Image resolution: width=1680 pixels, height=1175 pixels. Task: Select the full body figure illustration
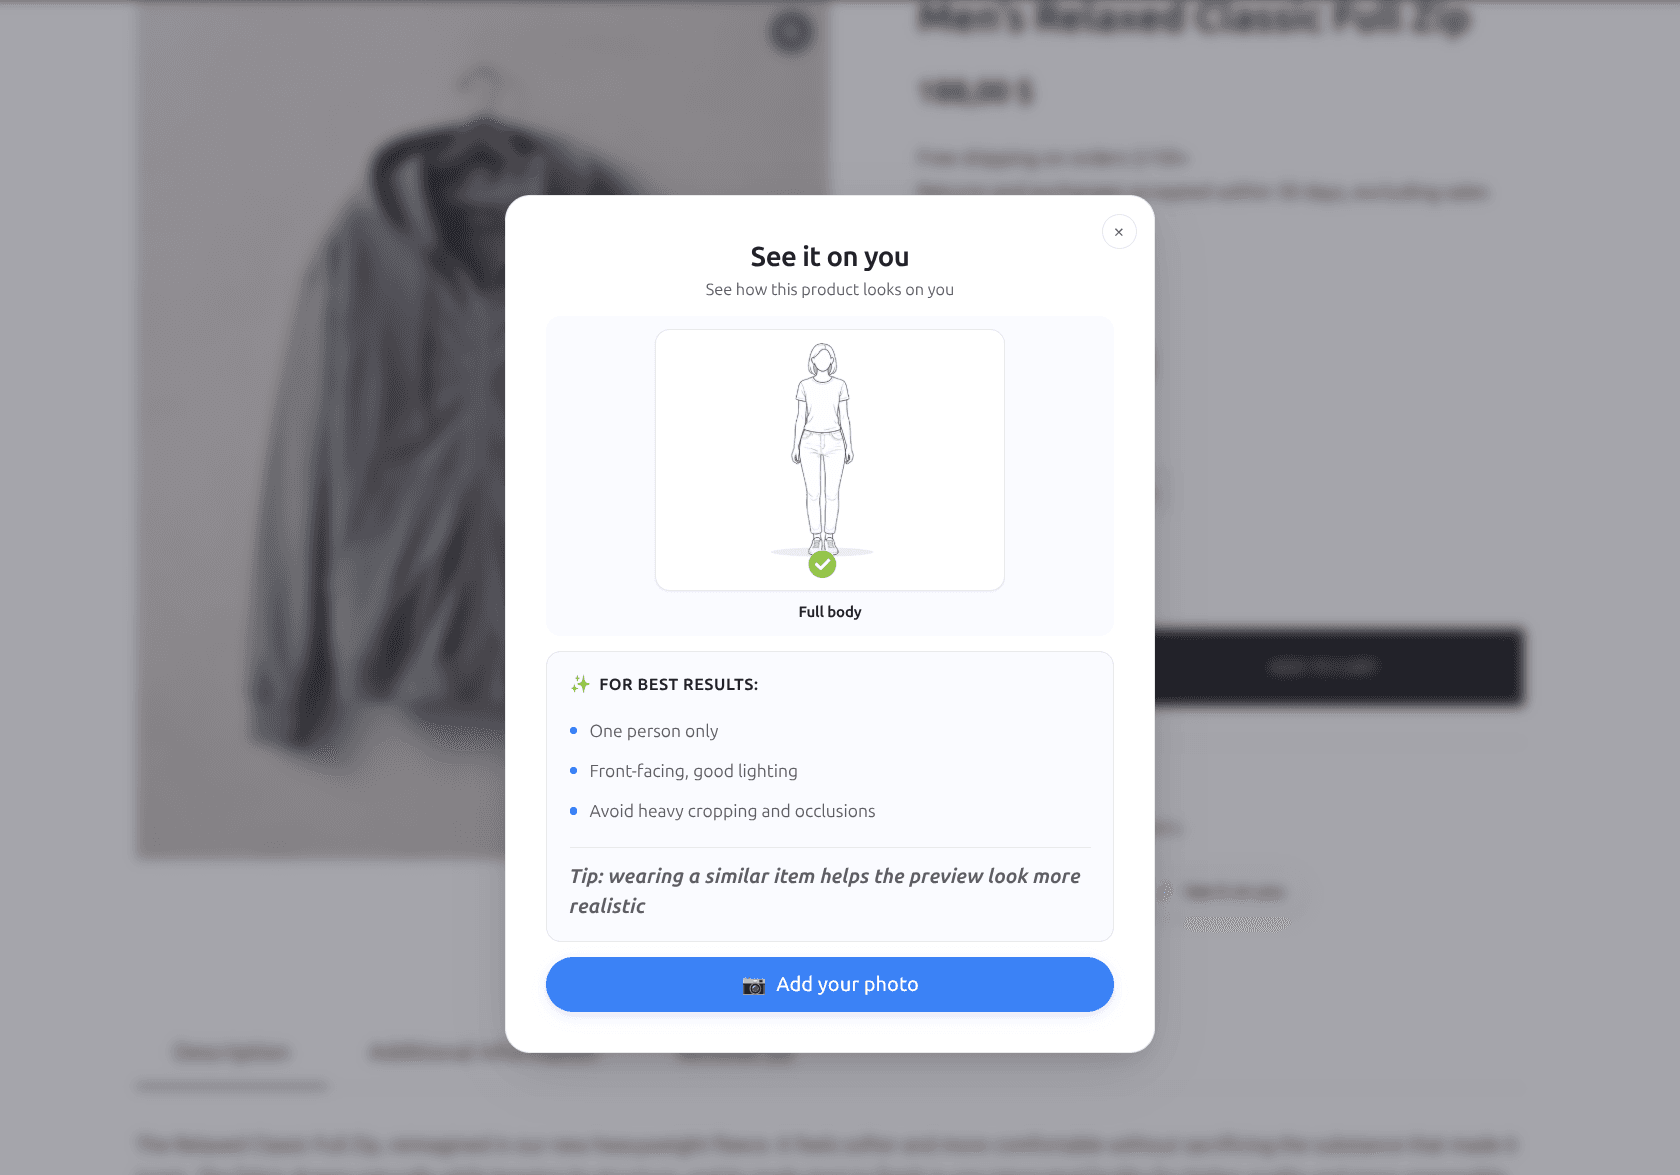[822, 450]
